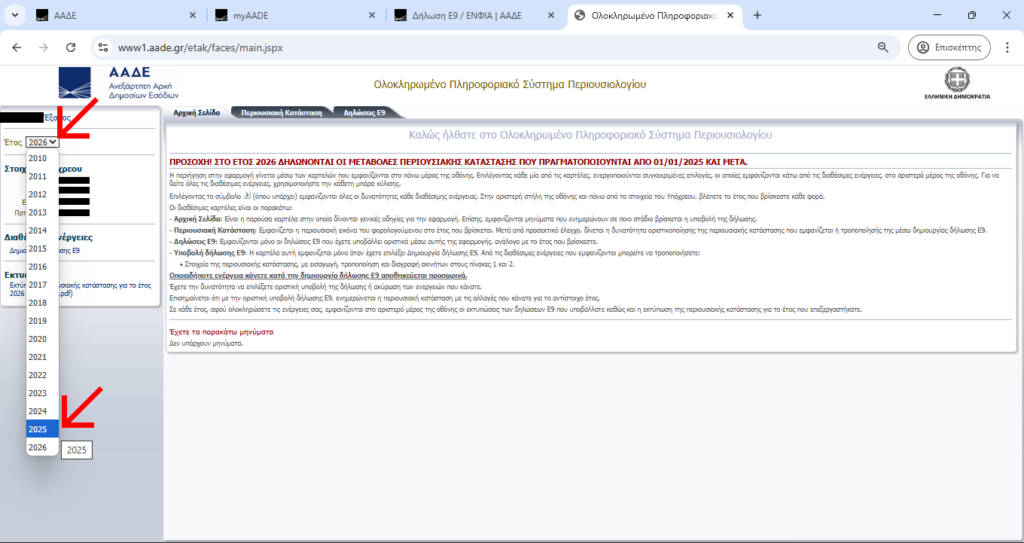Select year 2025 in the dropdown list
The image size is (1024, 543).
point(38,429)
